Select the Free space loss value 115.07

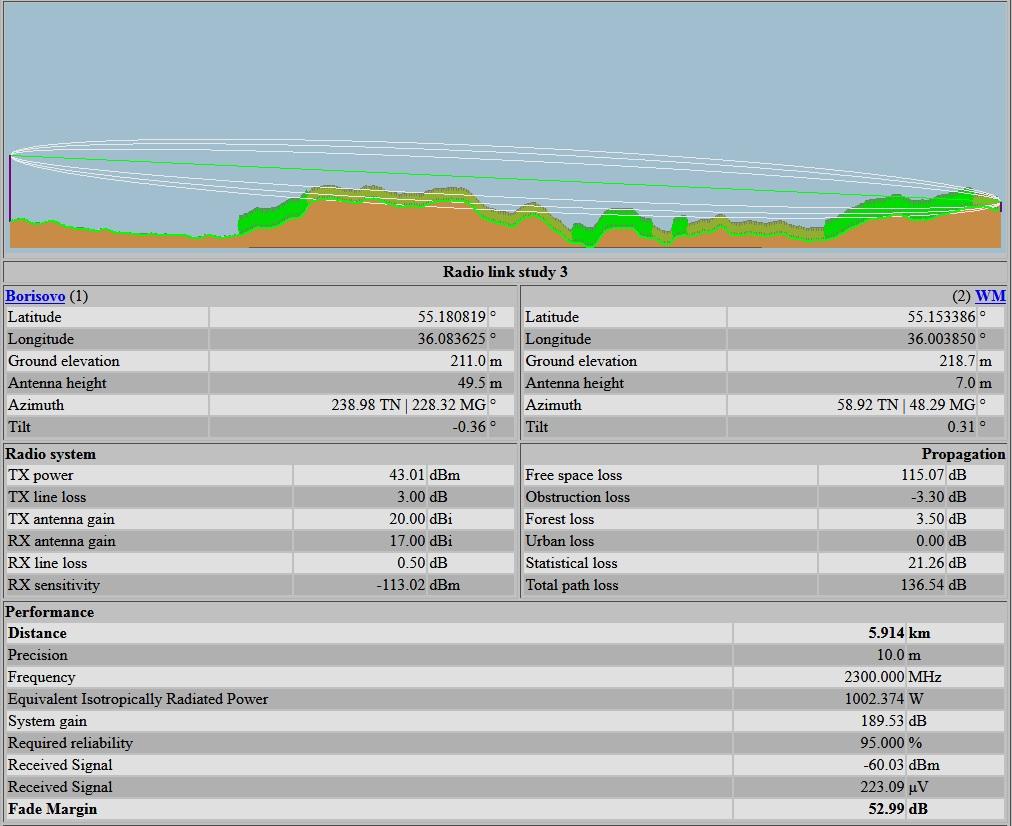point(922,475)
